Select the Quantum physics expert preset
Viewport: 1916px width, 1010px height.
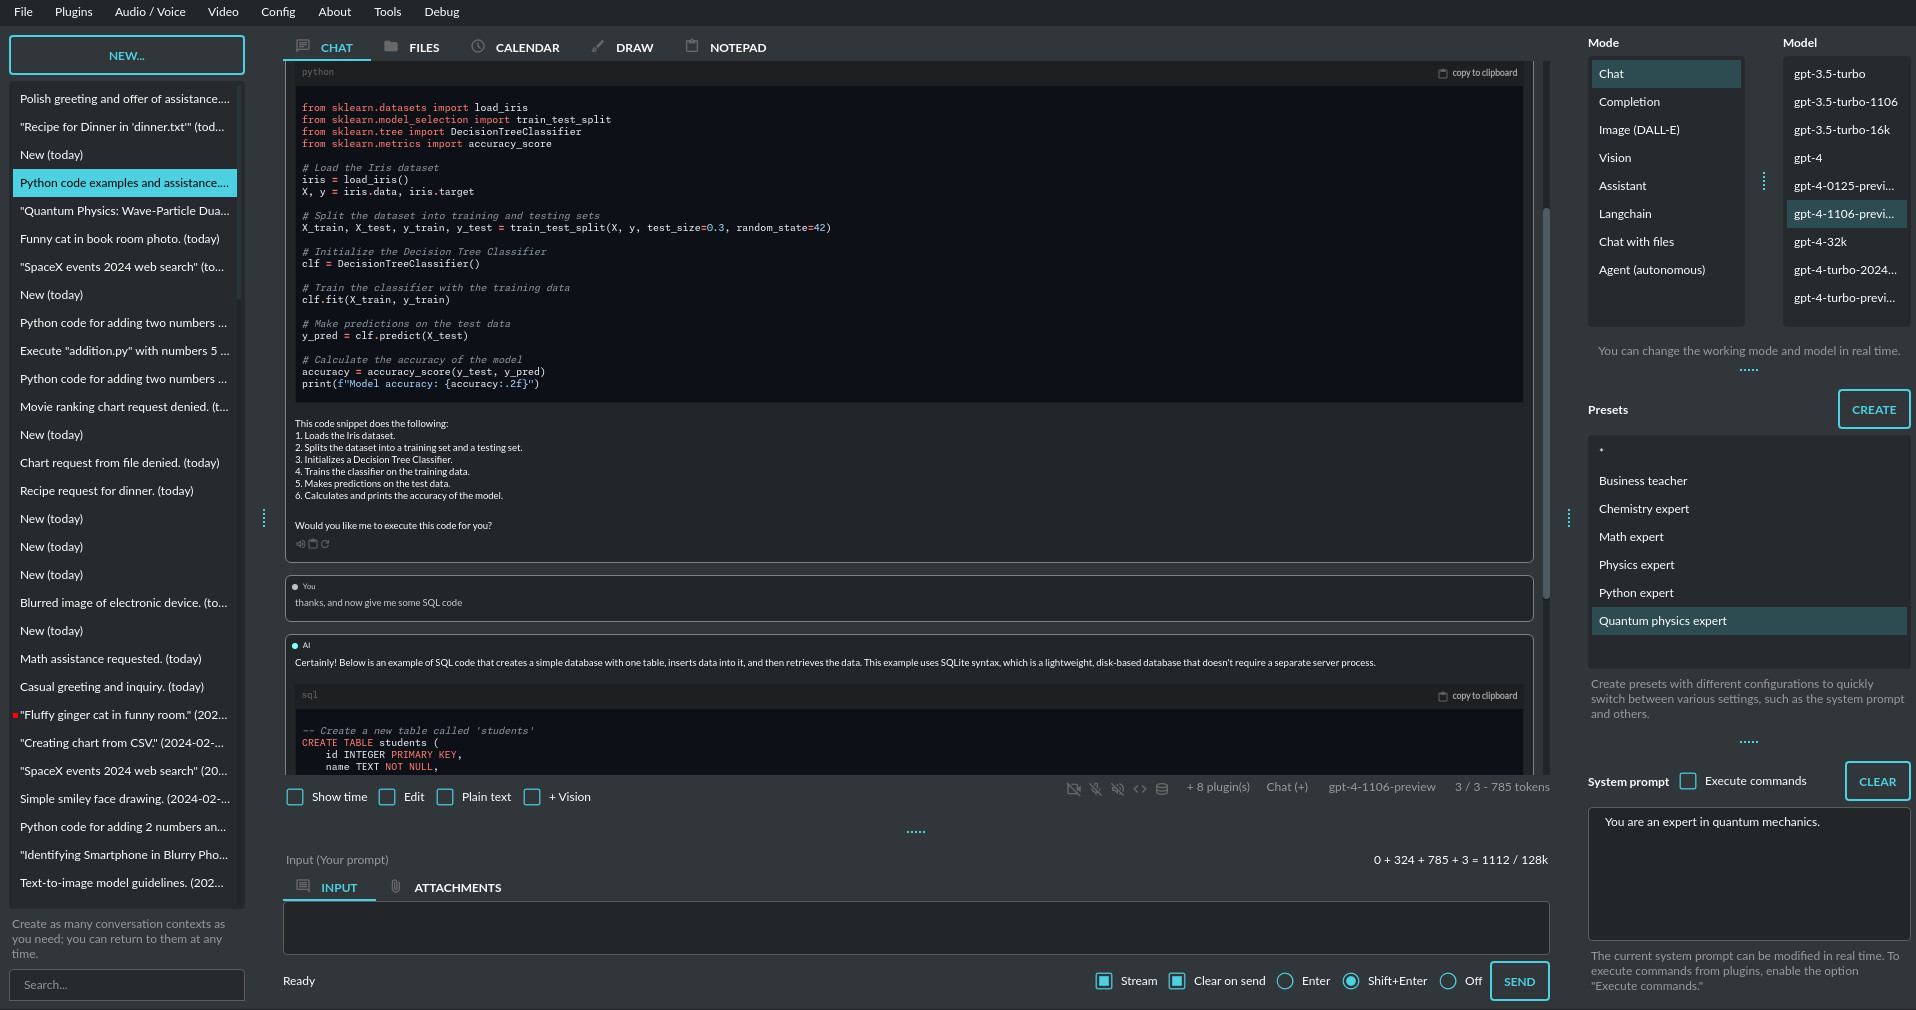point(1663,621)
